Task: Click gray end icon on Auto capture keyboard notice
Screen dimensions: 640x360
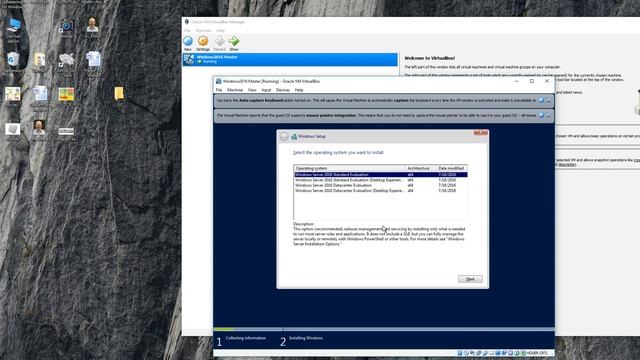Action: point(548,100)
